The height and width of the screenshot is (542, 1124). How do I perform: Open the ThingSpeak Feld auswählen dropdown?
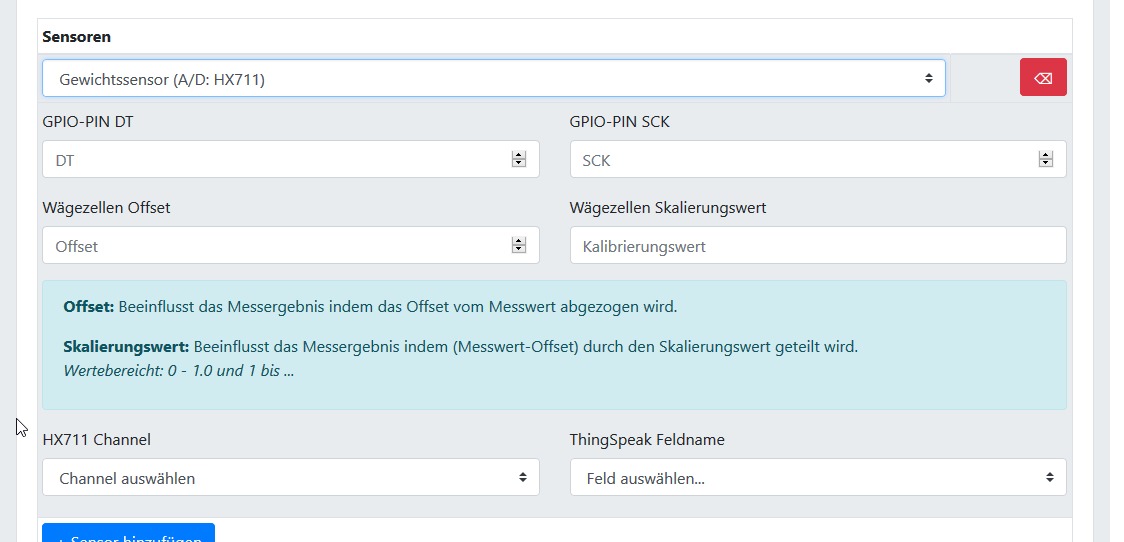tap(817, 478)
